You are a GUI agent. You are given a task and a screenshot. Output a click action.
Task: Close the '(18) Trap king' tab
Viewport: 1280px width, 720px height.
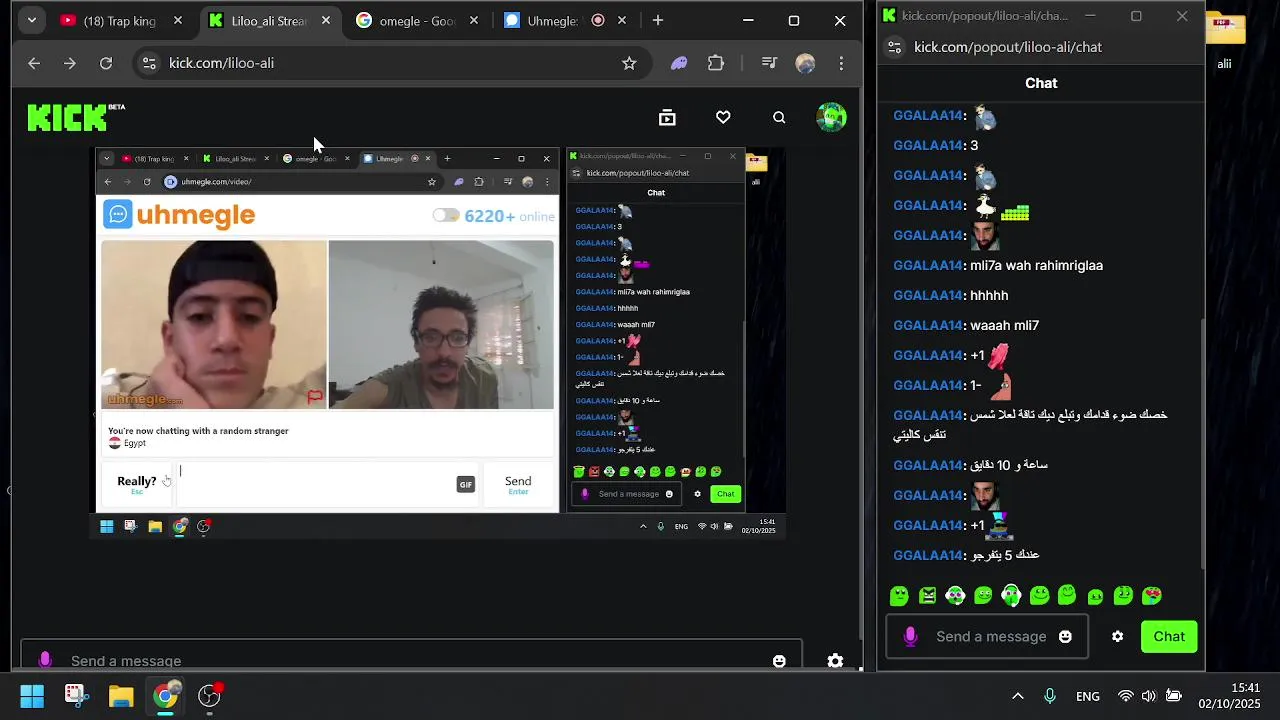pyautogui.click(x=178, y=20)
